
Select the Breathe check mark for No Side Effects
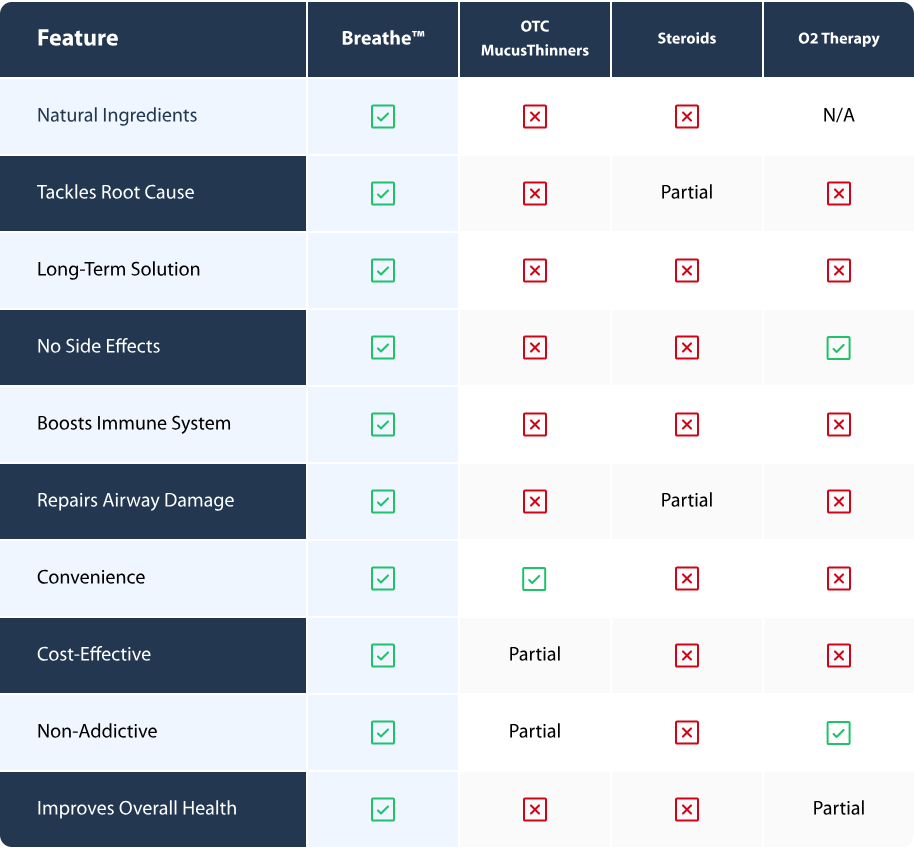pos(383,347)
